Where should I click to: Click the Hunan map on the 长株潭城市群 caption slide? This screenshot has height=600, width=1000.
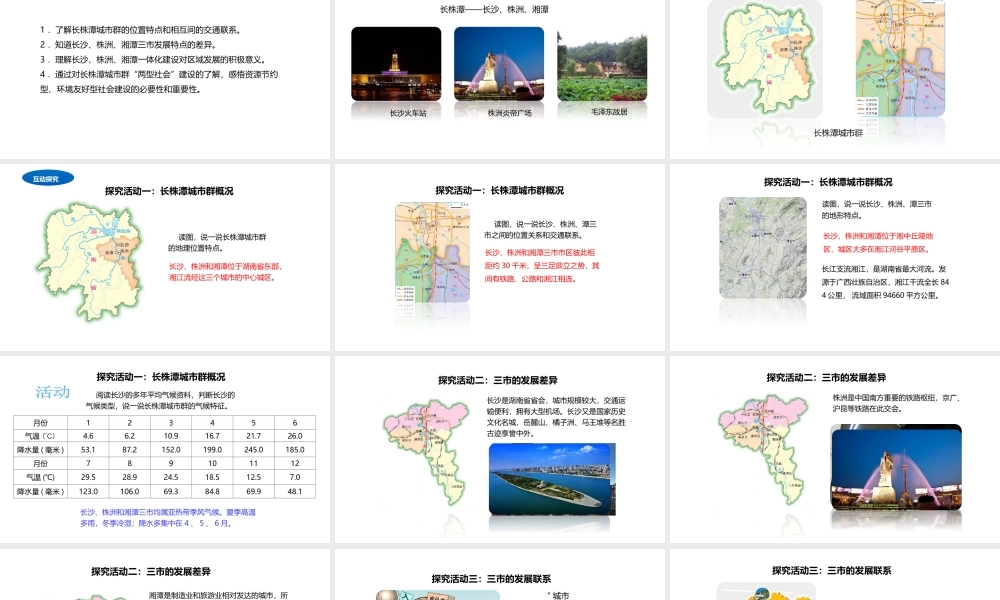pos(764,59)
